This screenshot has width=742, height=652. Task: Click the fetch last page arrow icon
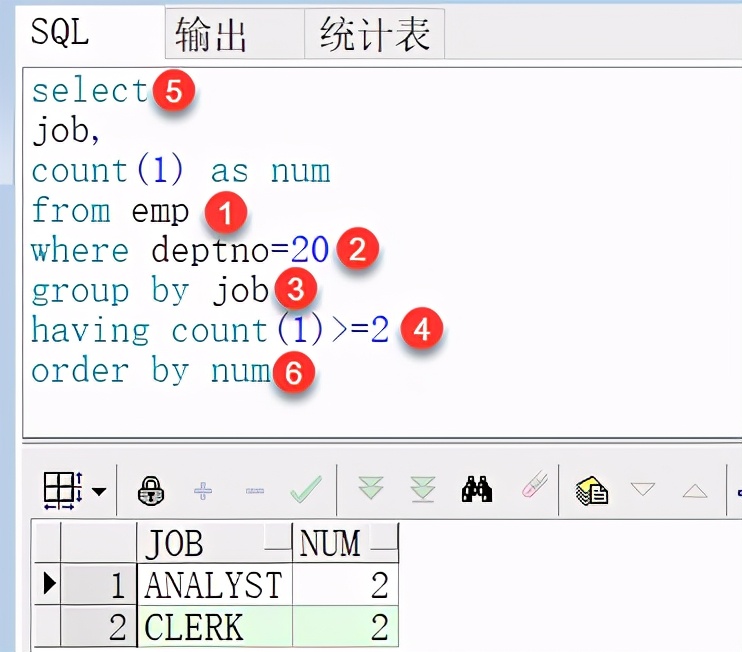tap(423, 489)
